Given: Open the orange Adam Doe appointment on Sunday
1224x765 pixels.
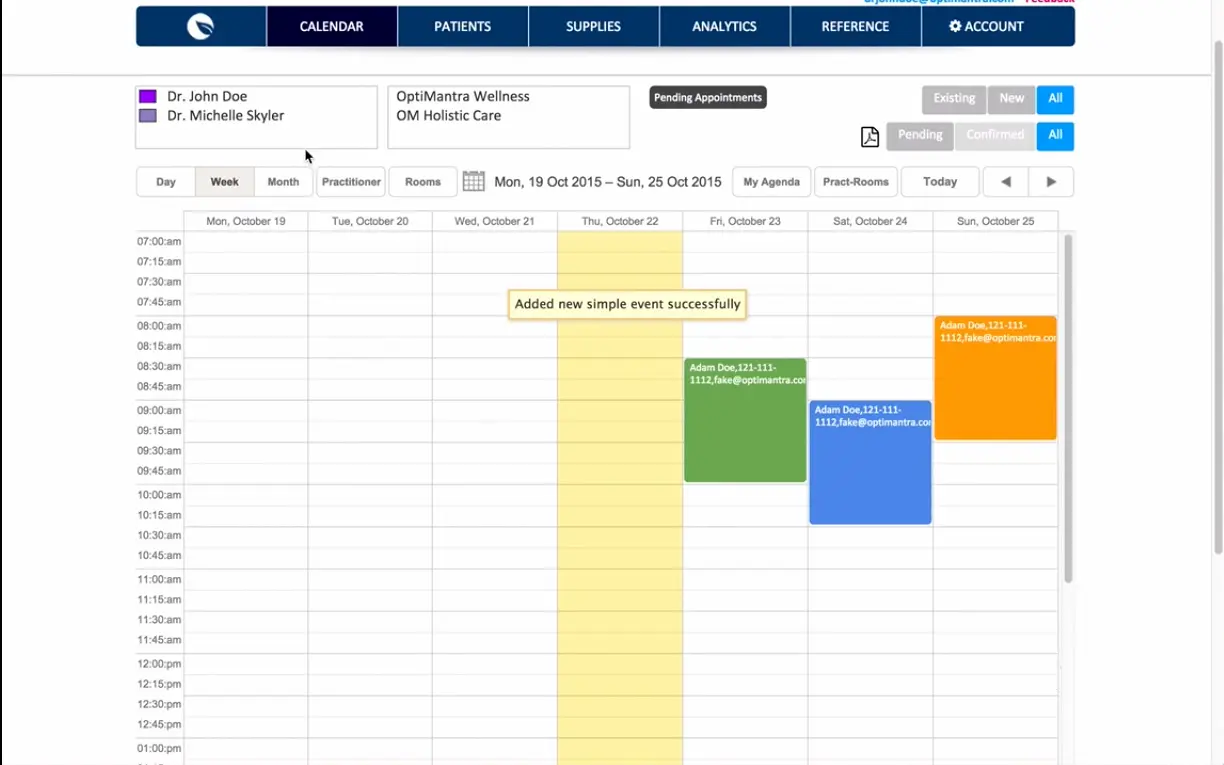Looking at the screenshot, I should pyautogui.click(x=995, y=378).
